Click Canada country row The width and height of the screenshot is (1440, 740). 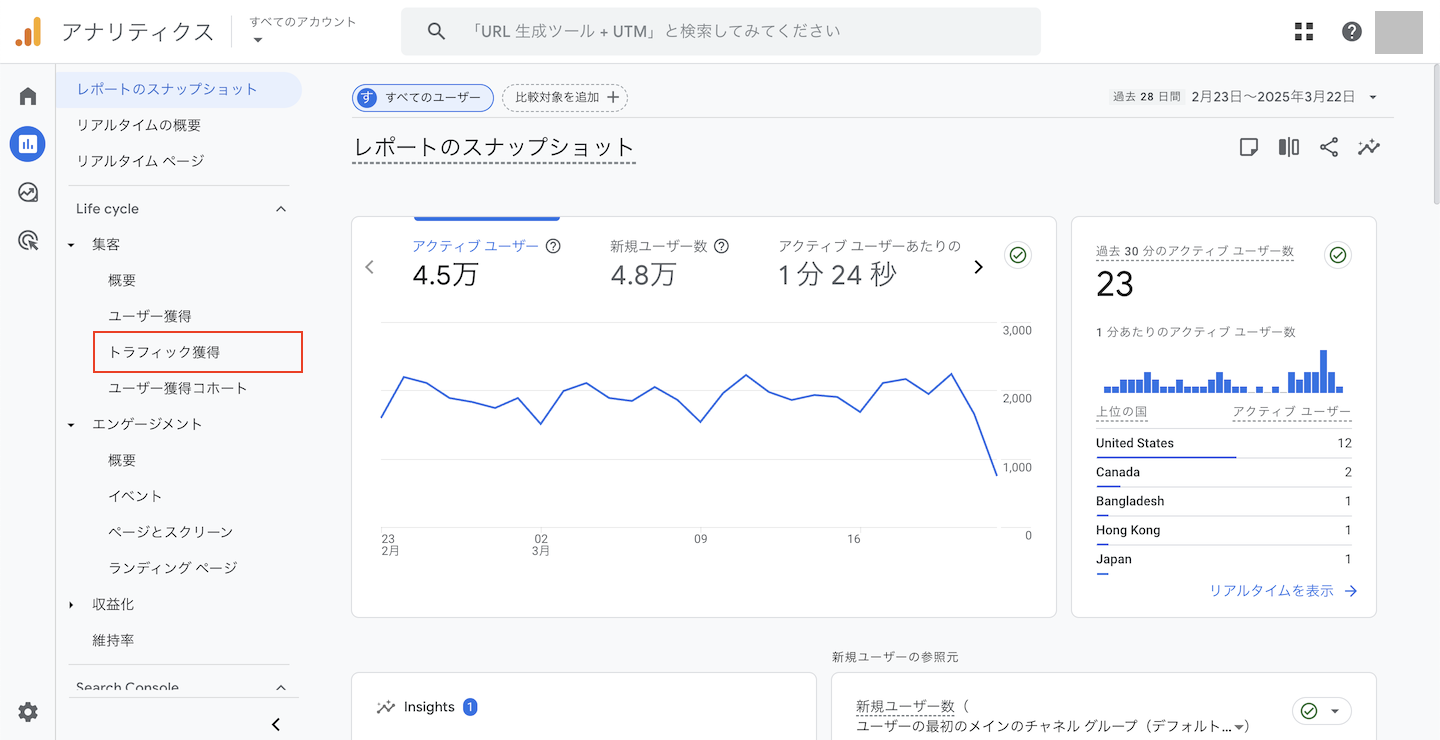point(1224,472)
